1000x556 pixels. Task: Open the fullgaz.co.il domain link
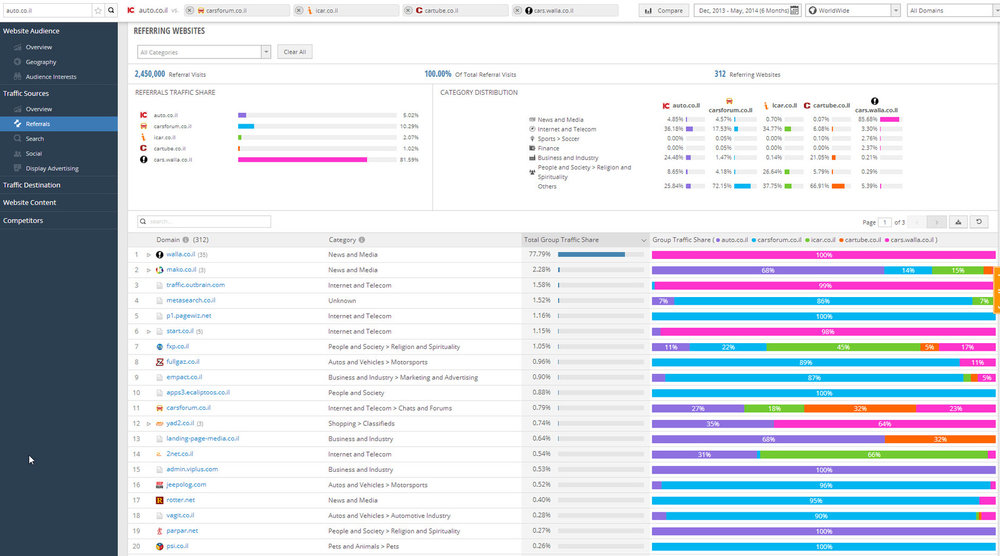click(x=182, y=362)
